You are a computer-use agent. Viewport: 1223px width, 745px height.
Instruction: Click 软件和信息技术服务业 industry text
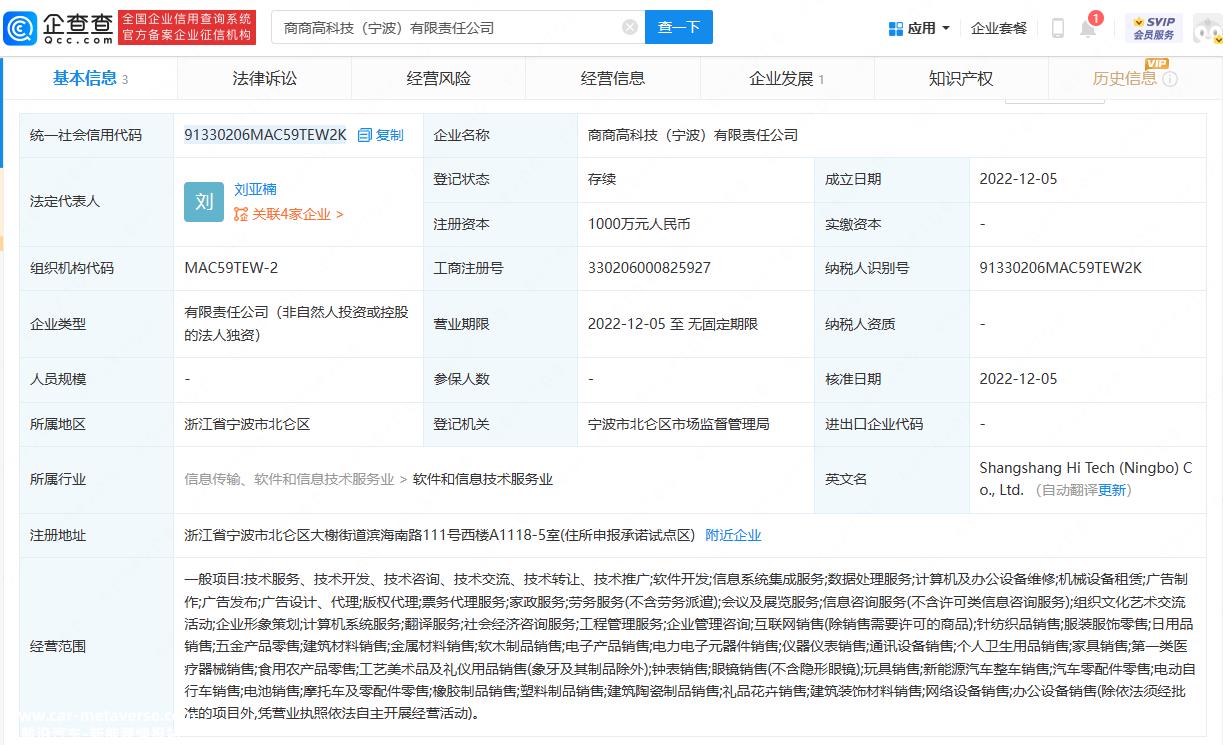click(x=483, y=479)
